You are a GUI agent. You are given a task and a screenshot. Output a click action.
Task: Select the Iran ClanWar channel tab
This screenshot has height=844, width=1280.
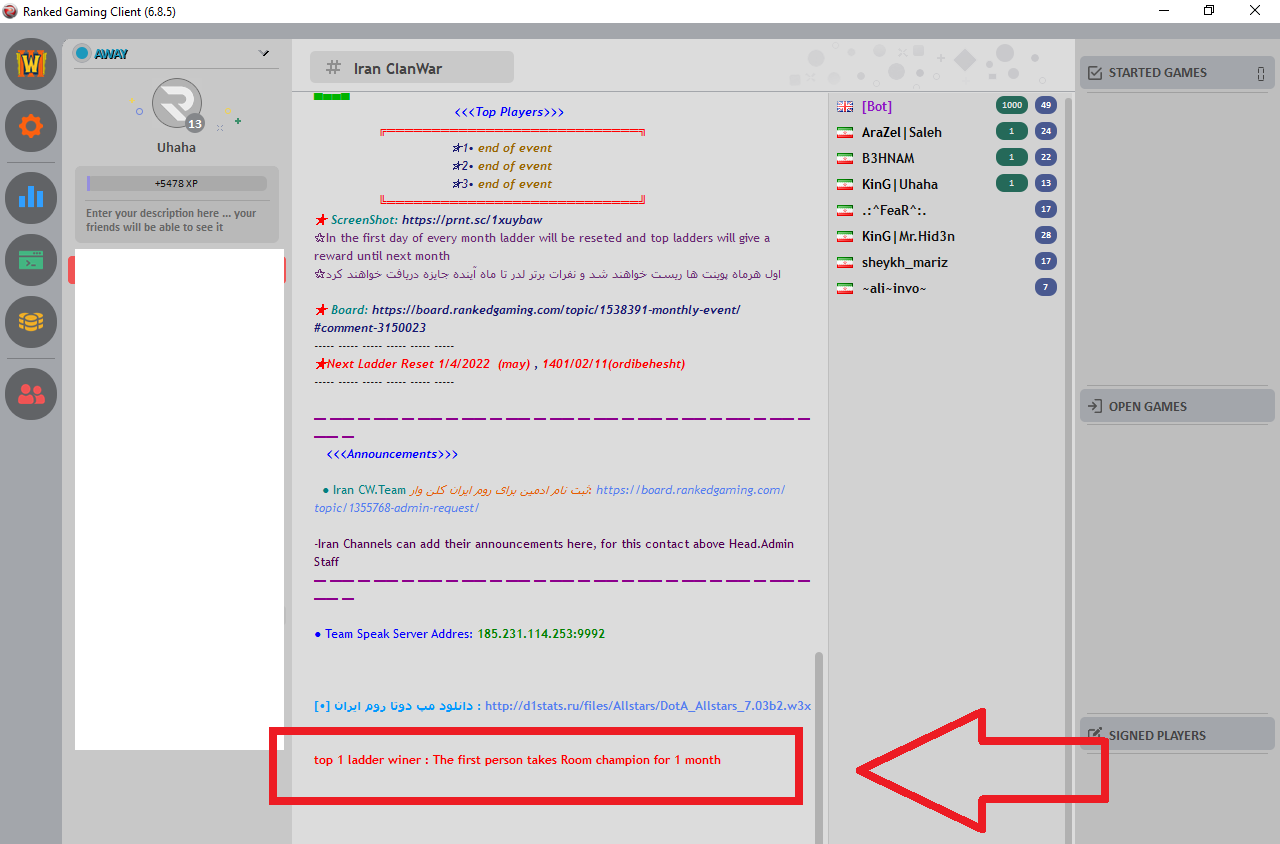click(x=412, y=68)
